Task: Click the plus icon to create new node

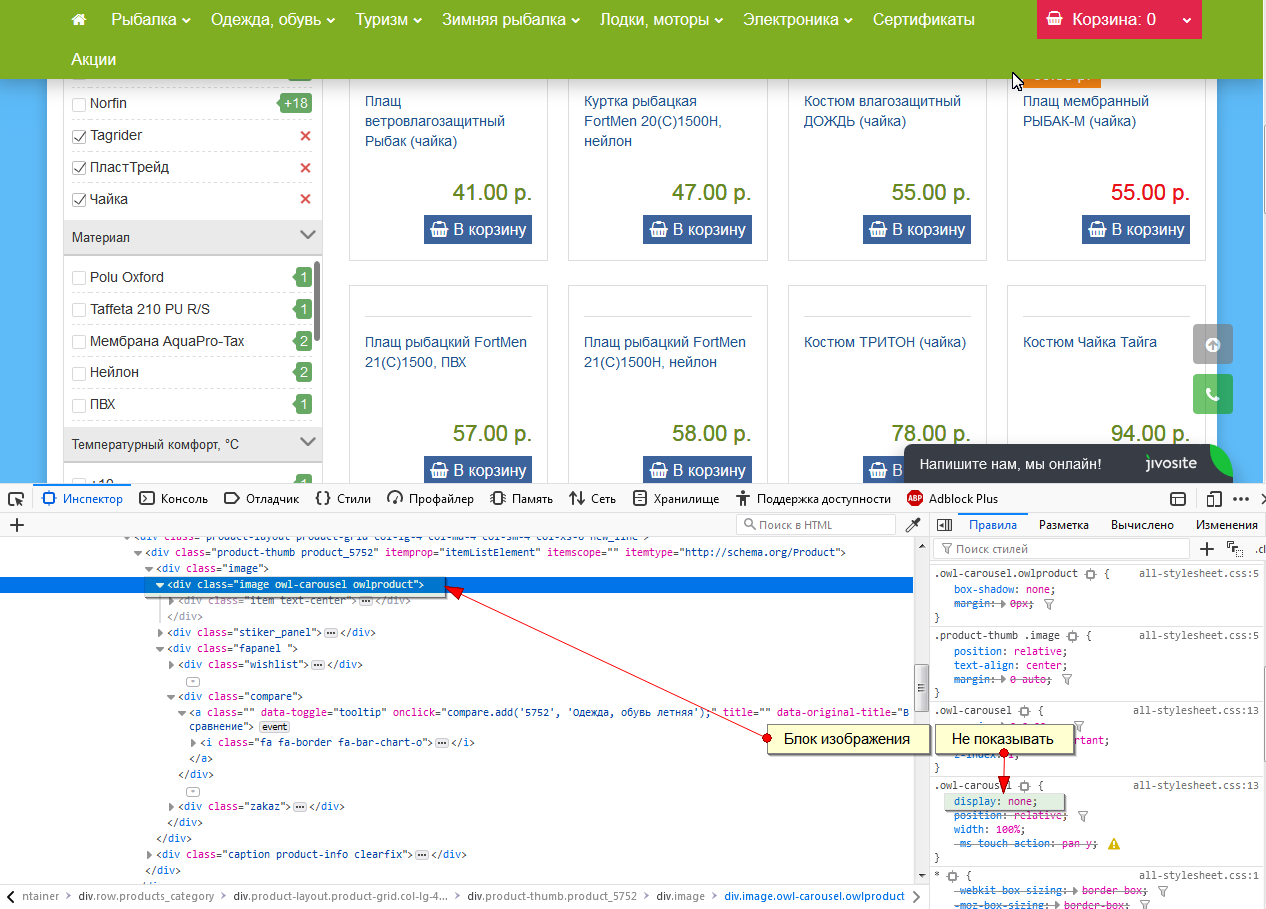Action: (16, 525)
